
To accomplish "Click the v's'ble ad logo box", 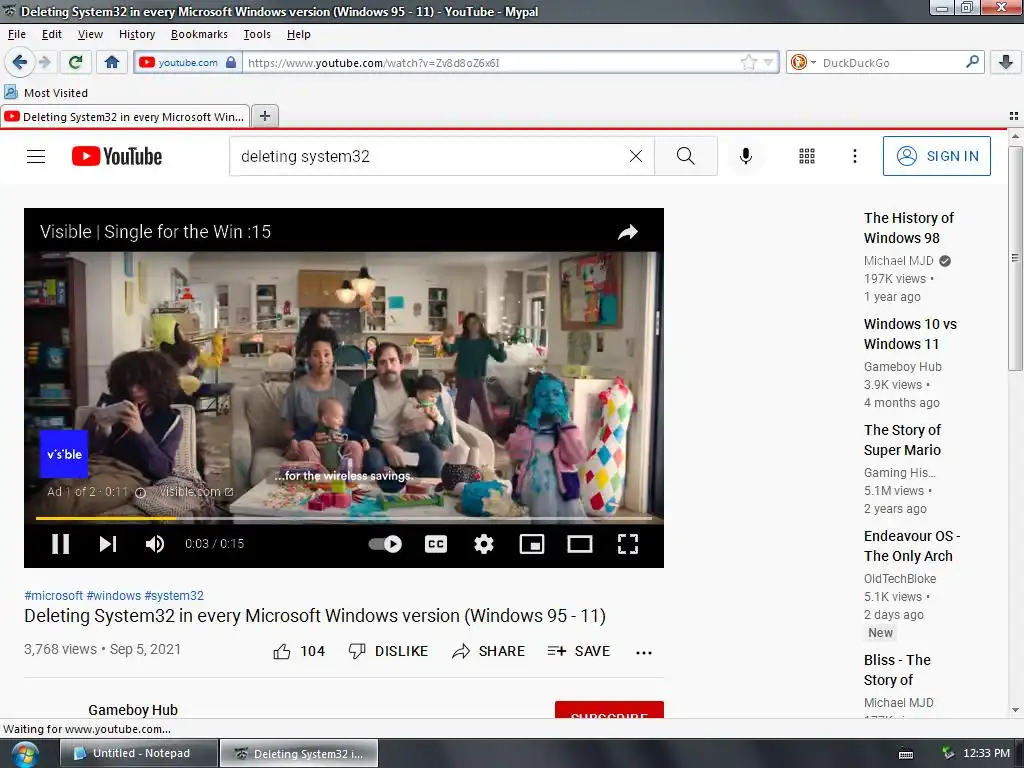I will tap(64, 454).
